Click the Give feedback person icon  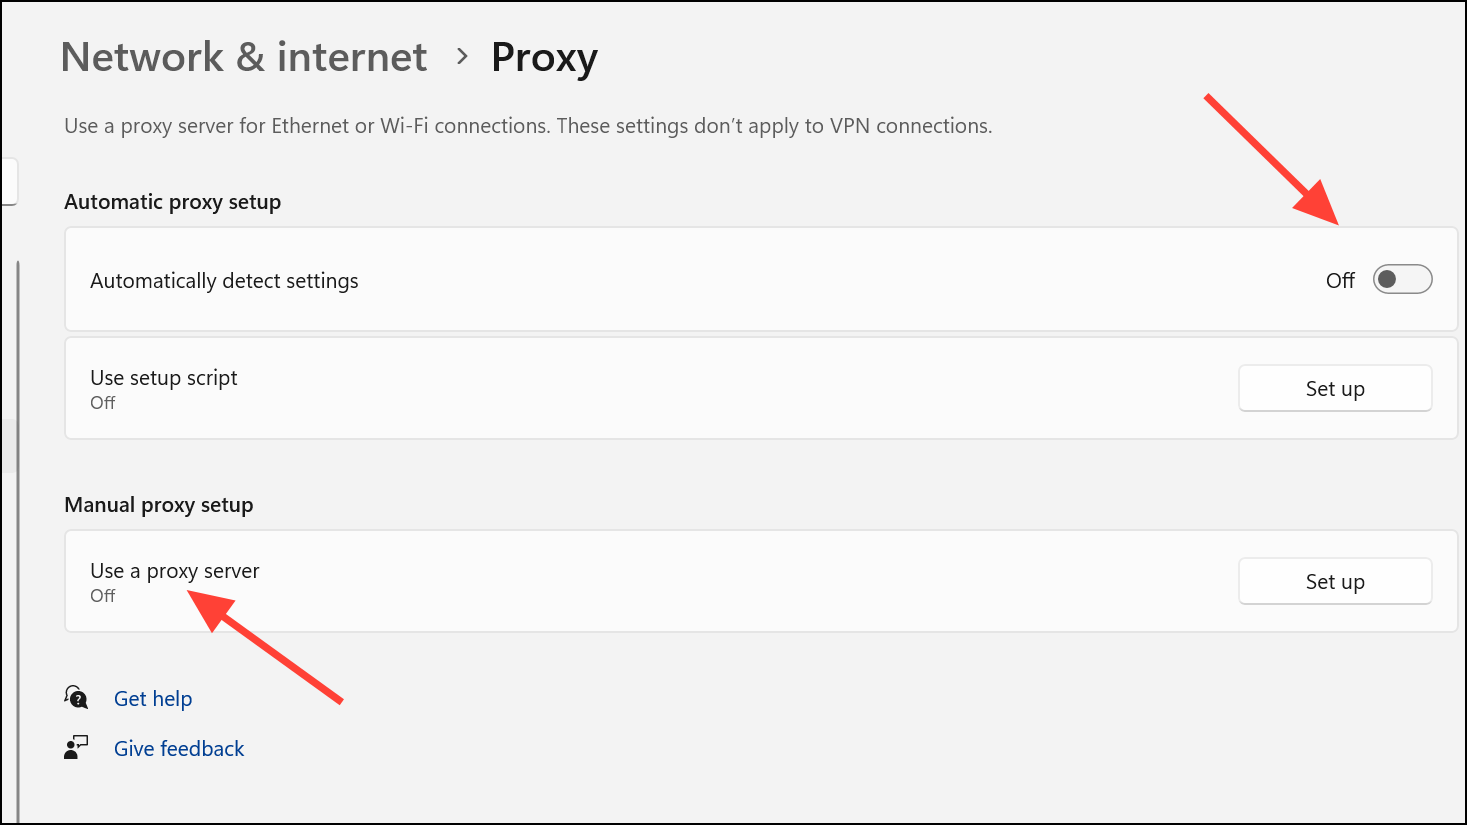click(x=76, y=748)
